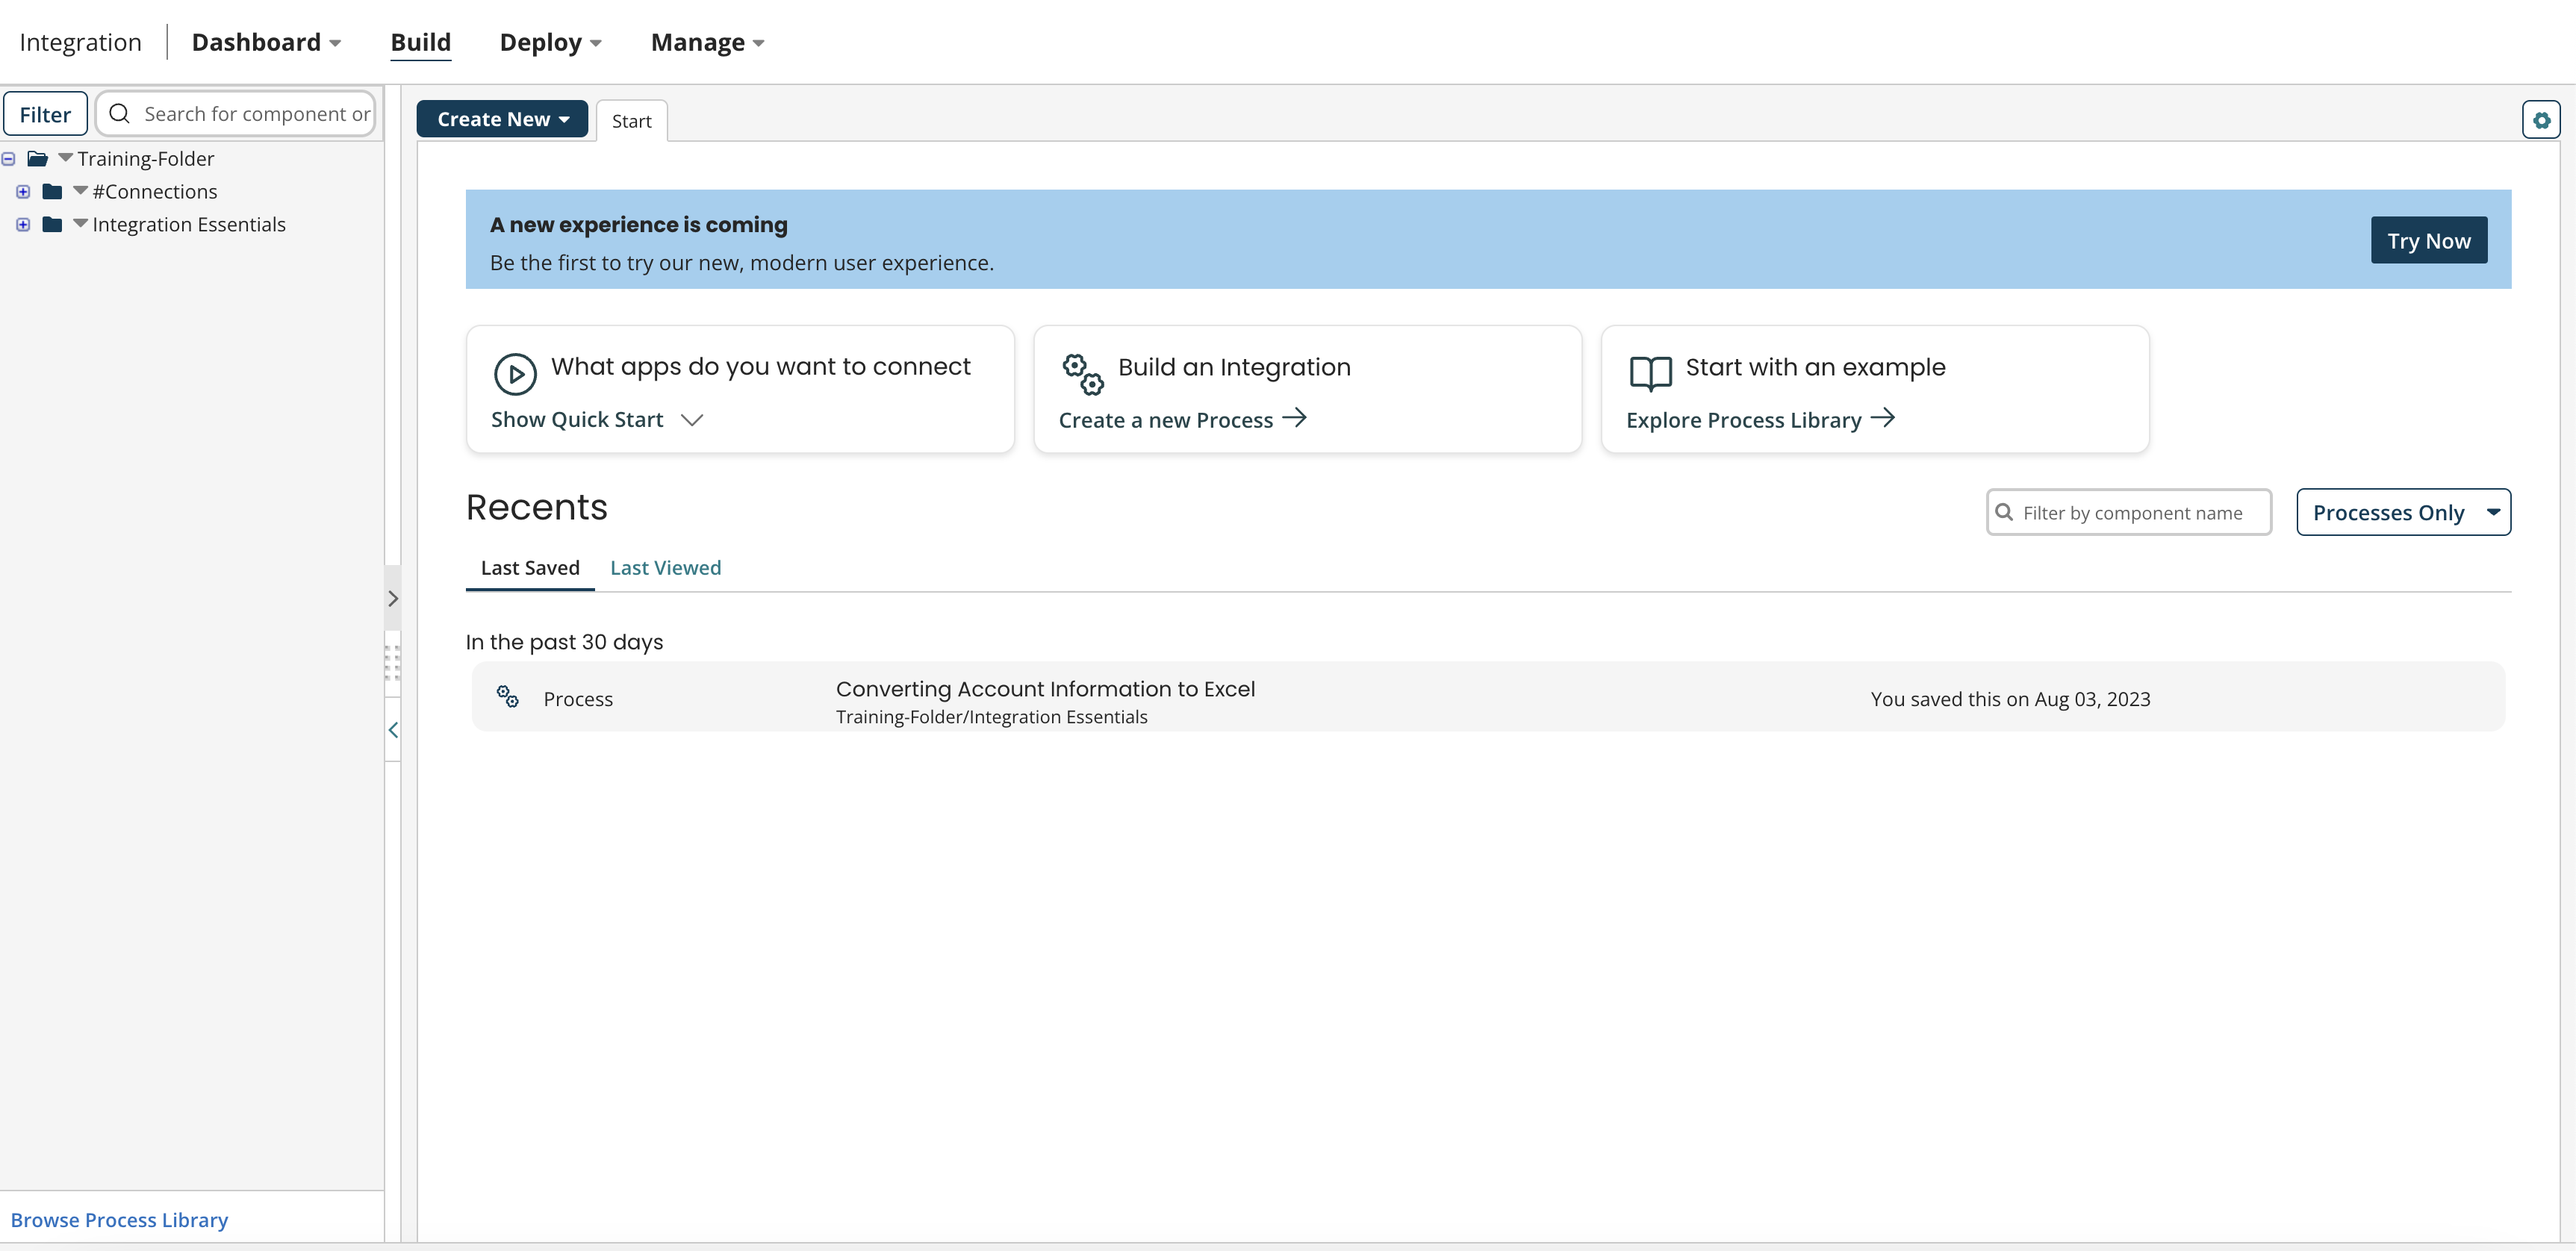This screenshot has height=1251, width=2576.
Task: Click the Build menu tab
Action: point(420,41)
